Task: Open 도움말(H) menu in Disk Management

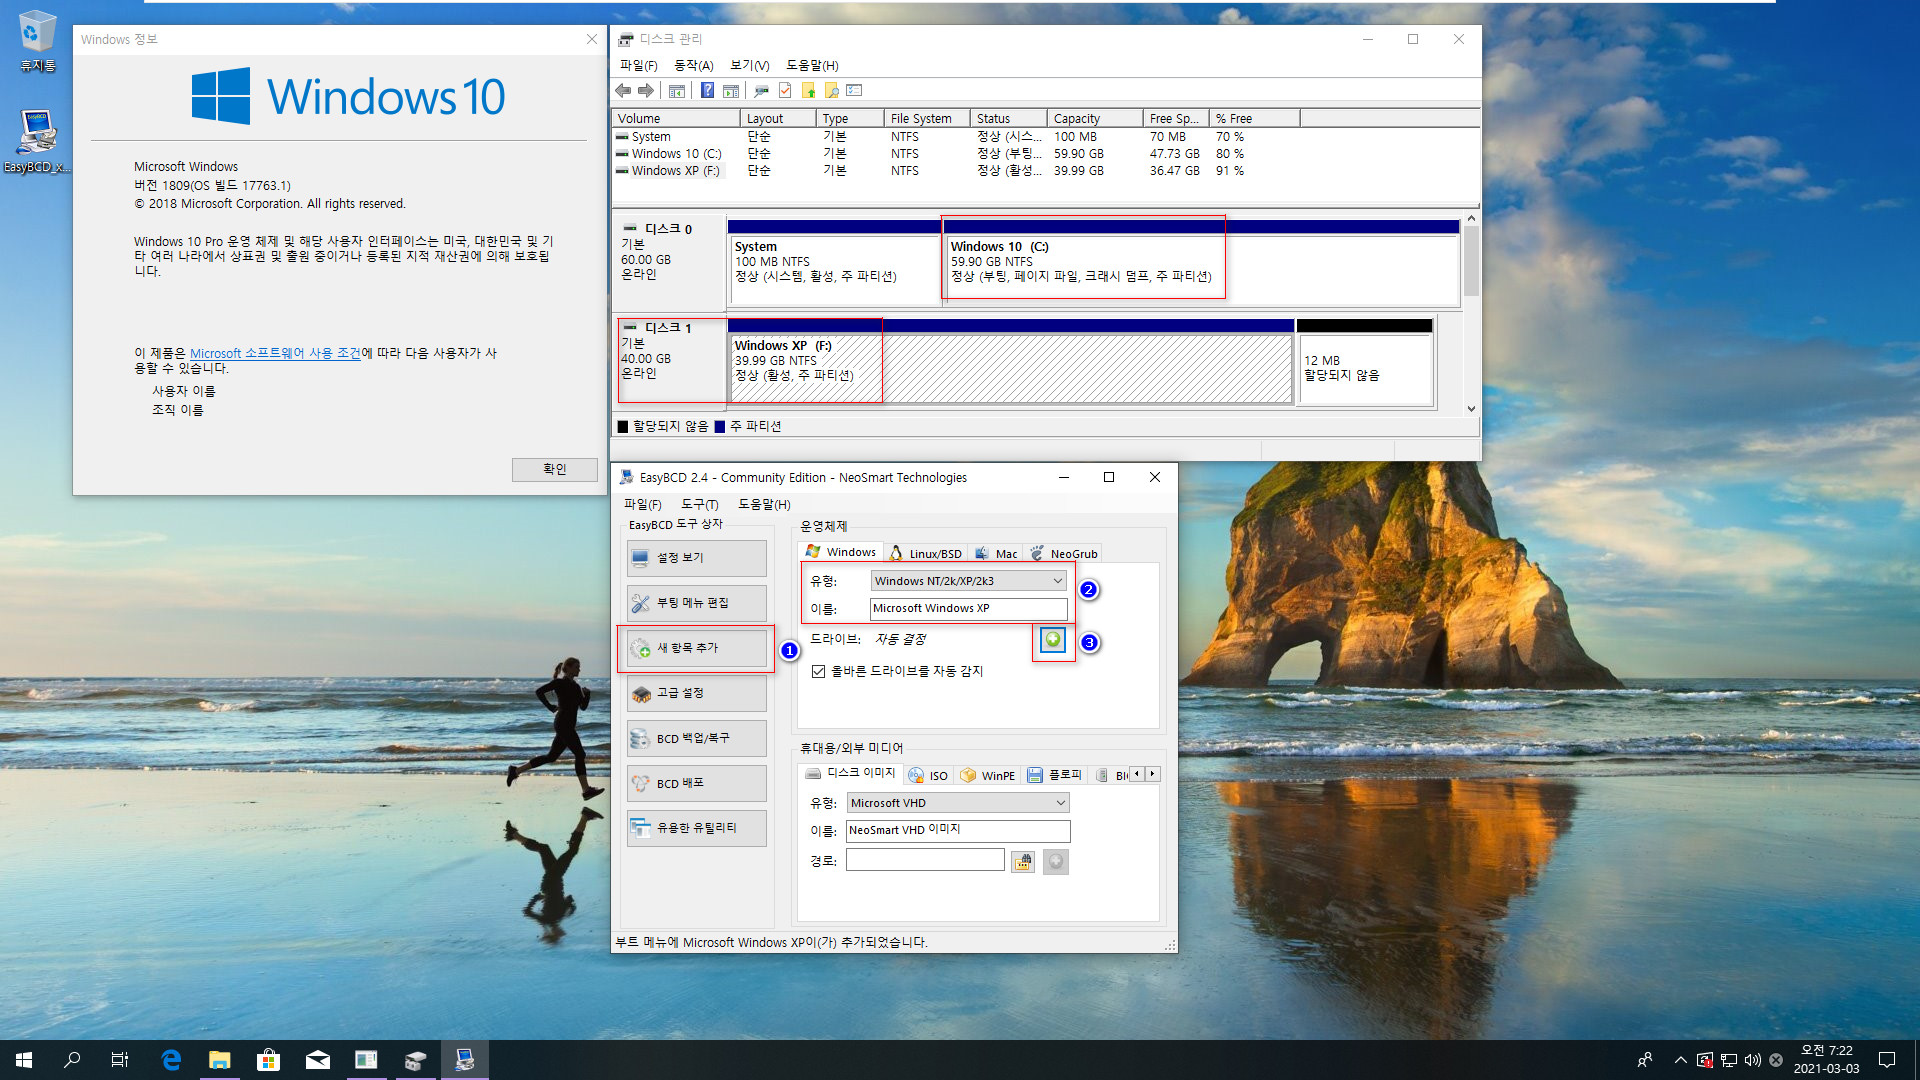Action: pos(812,65)
